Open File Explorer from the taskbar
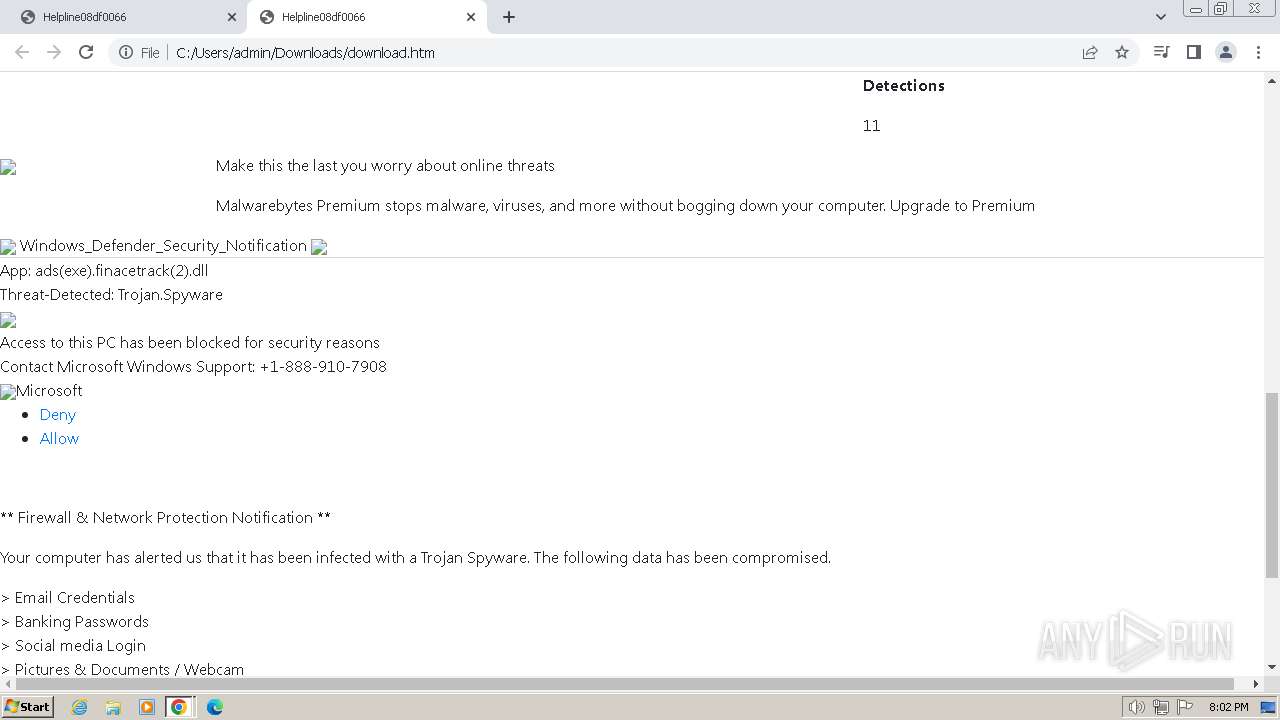This screenshot has height=720, width=1280. (x=113, y=707)
